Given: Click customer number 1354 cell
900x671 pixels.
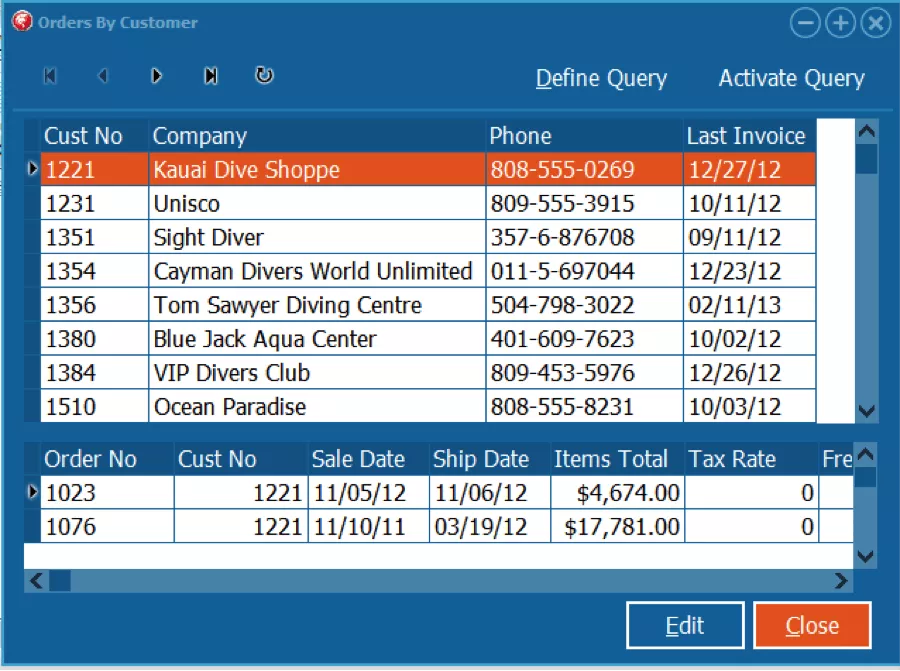Looking at the screenshot, I should pos(95,271).
